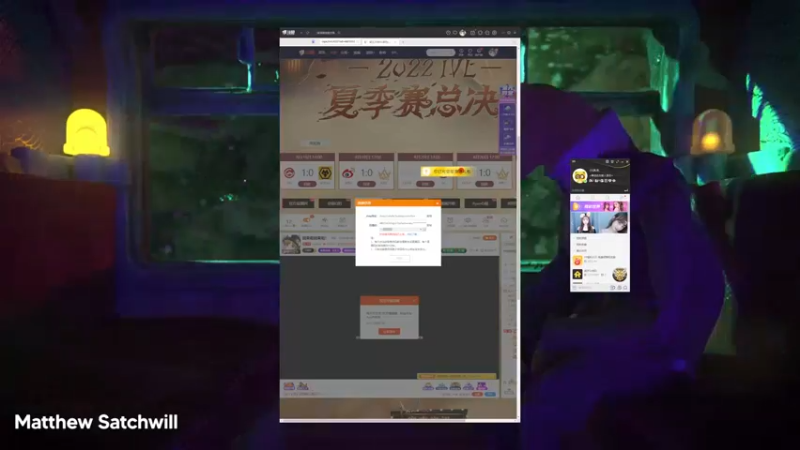This screenshot has height=450, width=800.
Task: Click the last purple gift icon on the gift bar
Action: pos(482,386)
